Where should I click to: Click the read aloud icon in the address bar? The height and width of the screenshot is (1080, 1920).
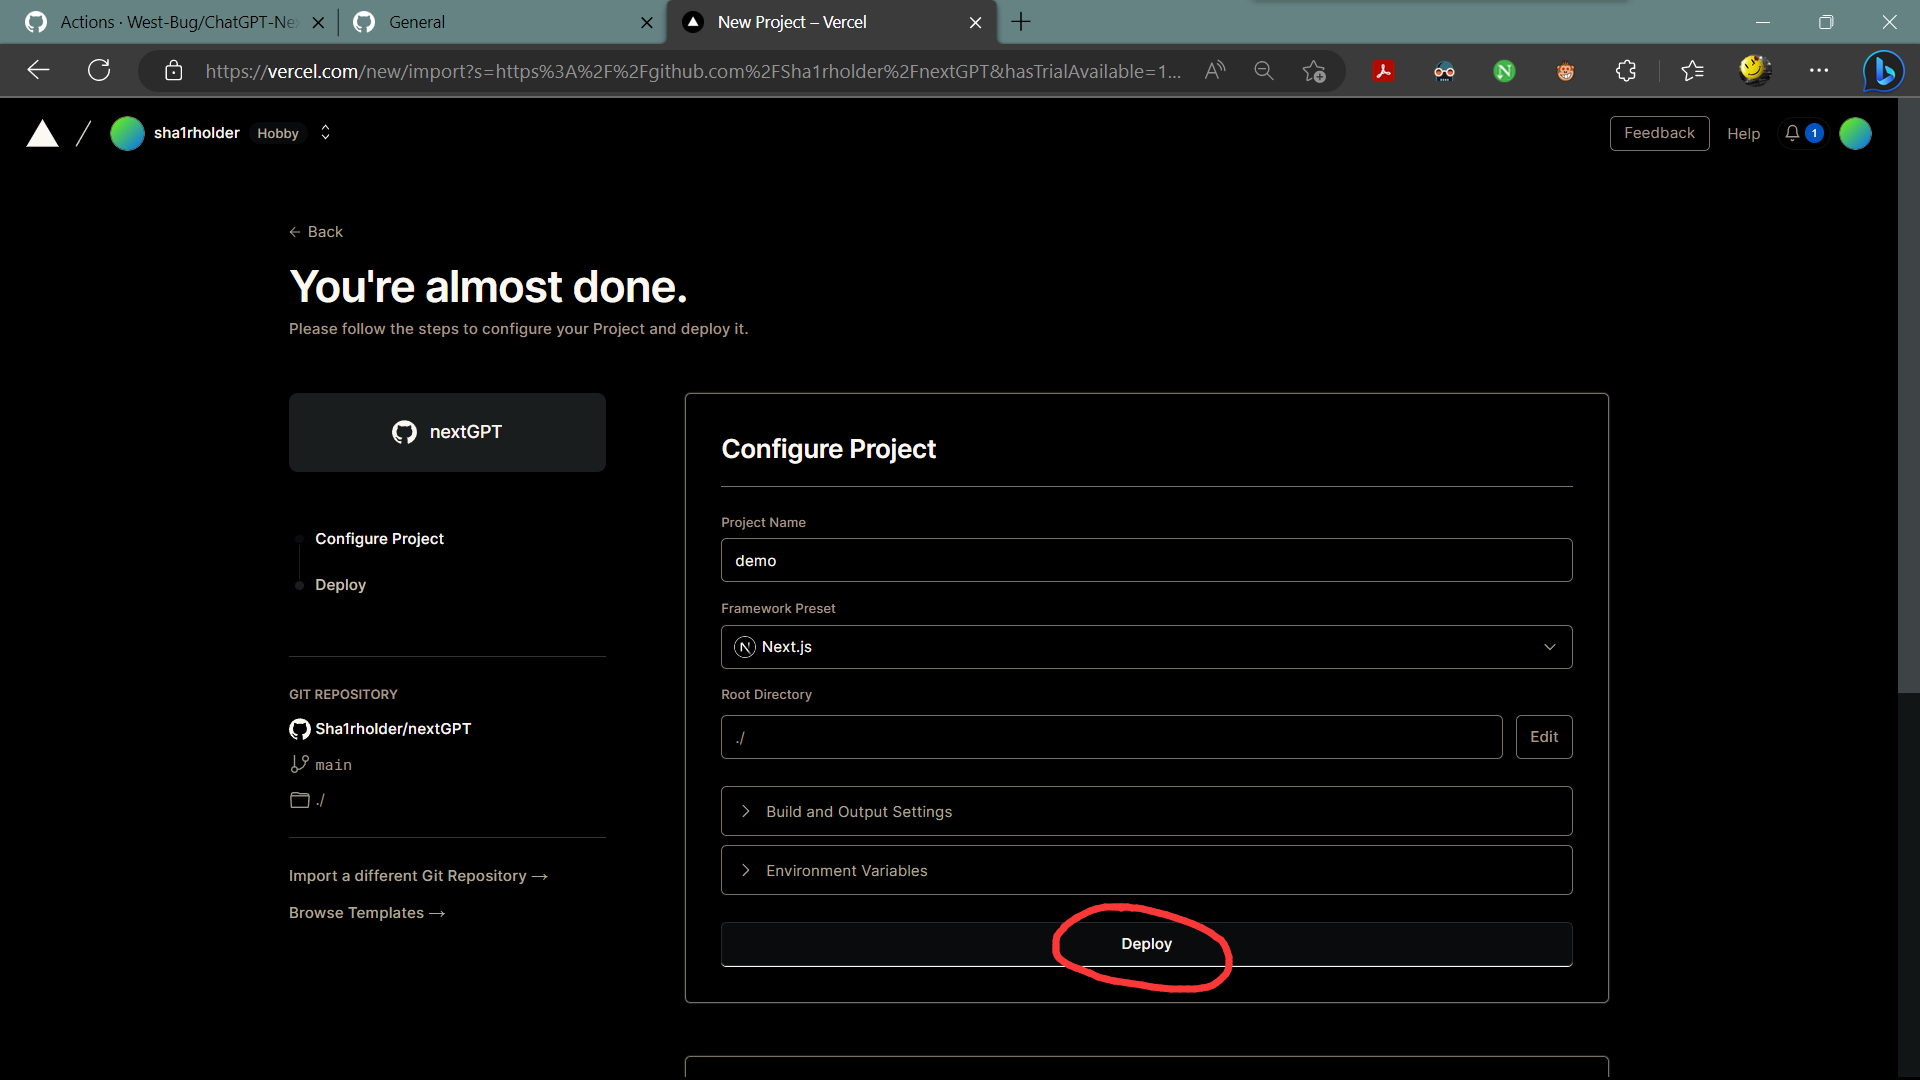point(1214,70)
